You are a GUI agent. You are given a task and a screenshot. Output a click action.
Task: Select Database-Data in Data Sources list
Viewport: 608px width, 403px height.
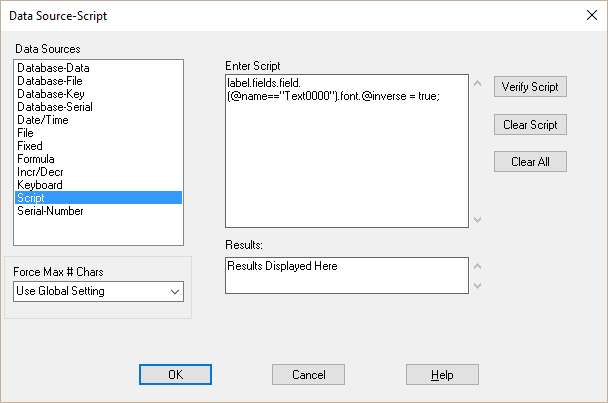[x=98, y=68]
